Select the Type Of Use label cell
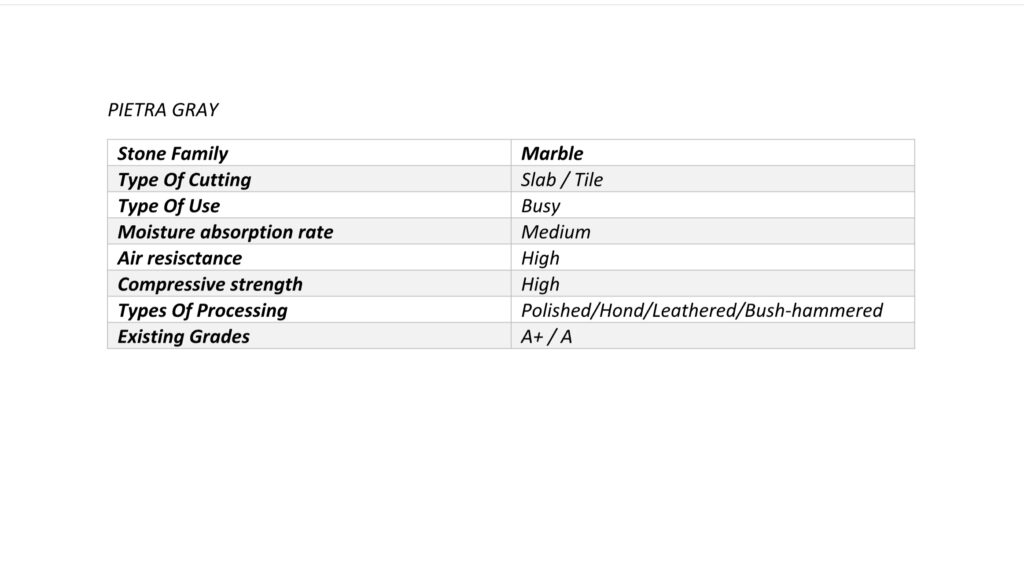Screen dimensions: 1024x571 click(168, 206)
